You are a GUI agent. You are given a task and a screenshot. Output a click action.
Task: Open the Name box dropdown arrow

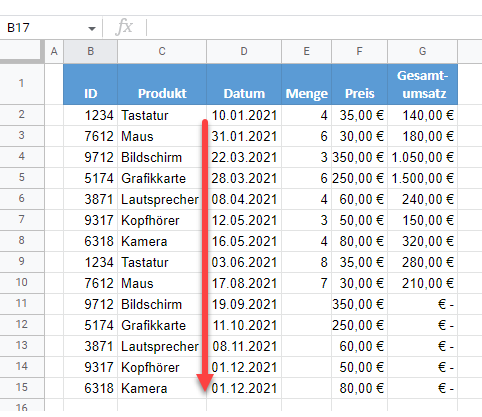92,28
